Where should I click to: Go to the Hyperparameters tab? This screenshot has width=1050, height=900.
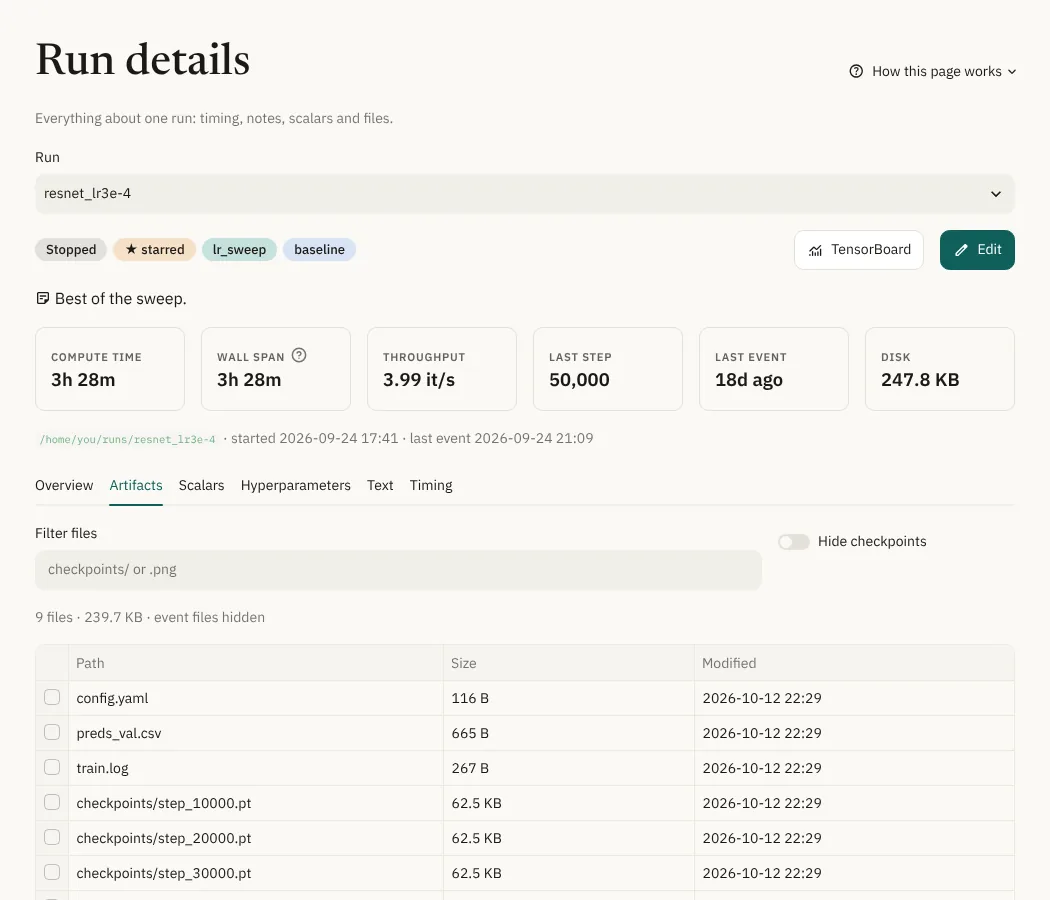(x=295, y=485)
